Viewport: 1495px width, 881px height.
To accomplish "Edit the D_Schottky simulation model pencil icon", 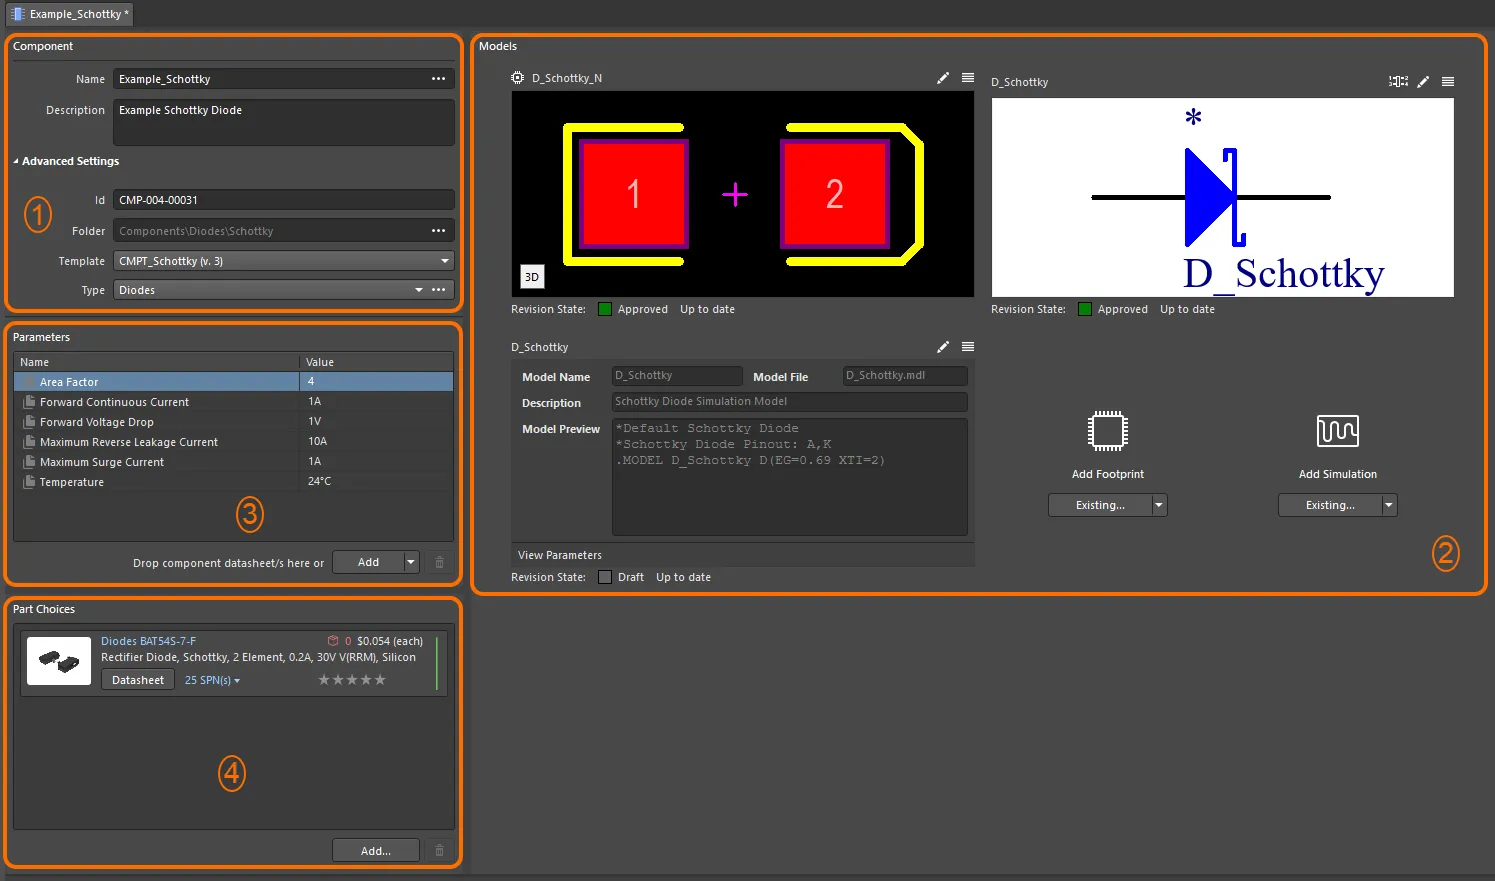I will 942,347.
